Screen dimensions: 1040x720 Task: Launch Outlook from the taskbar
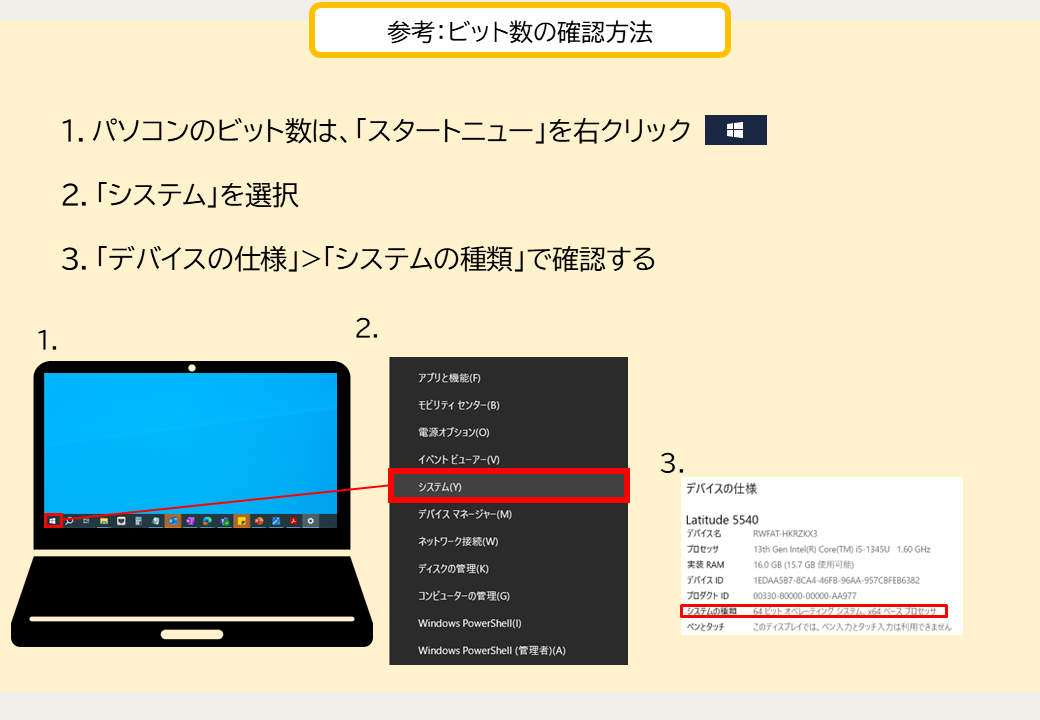tap(173, 521)
